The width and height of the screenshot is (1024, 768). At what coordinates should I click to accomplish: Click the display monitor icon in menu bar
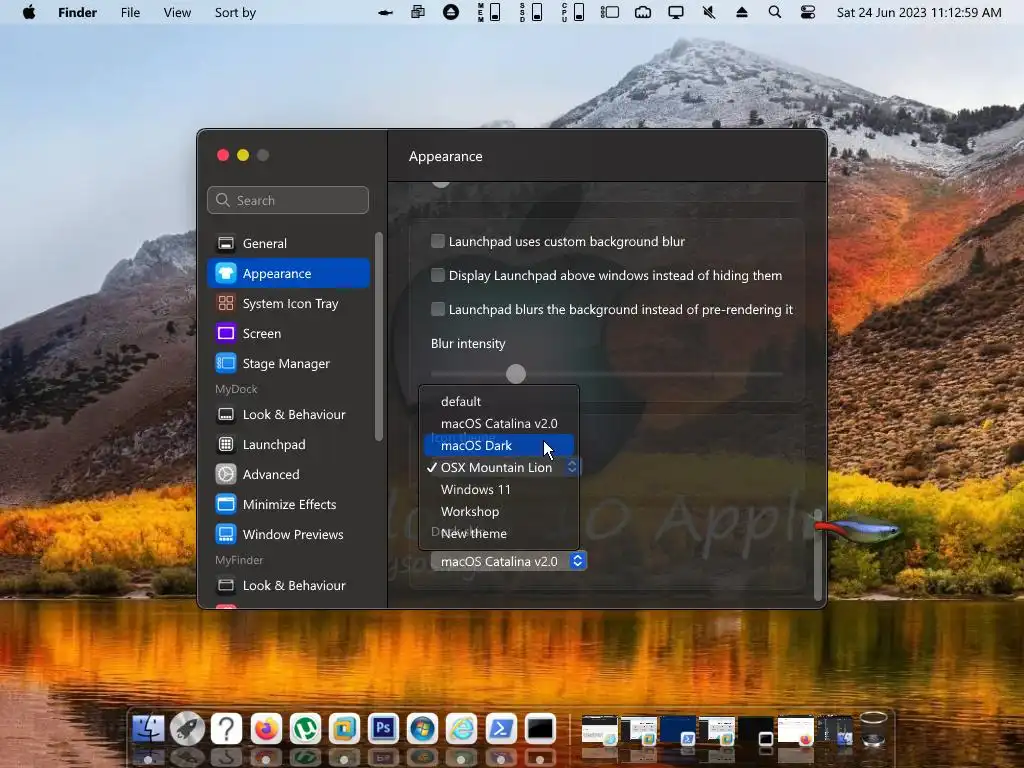coord(676,12)
